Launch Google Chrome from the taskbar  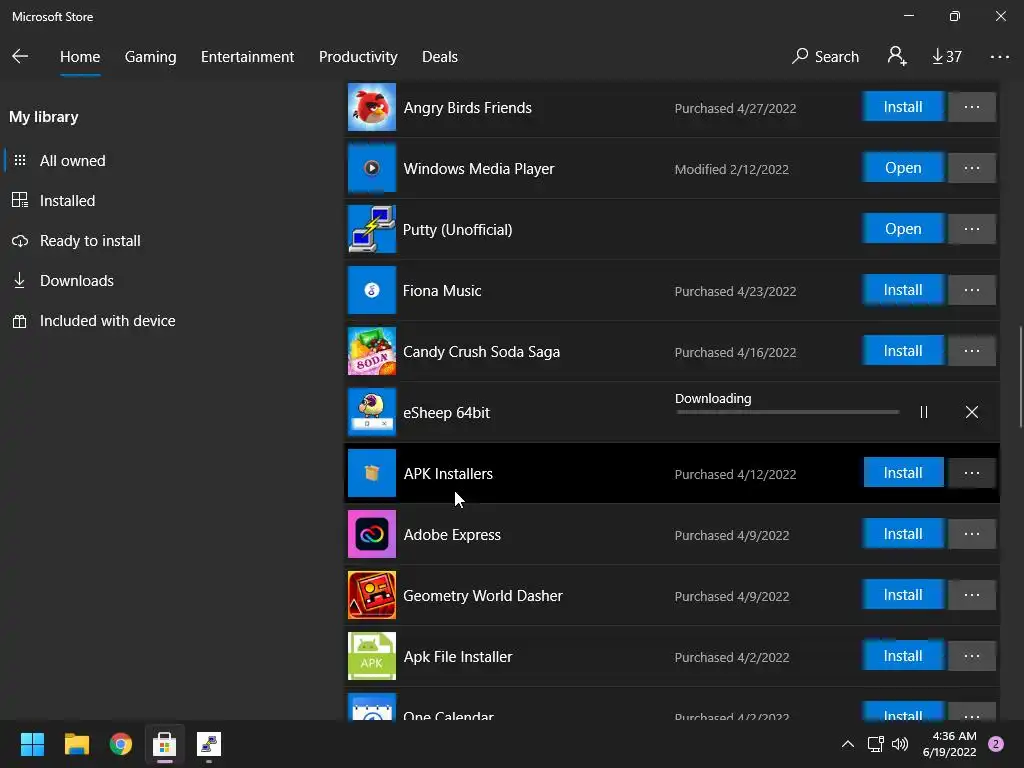tap(121, 744)
